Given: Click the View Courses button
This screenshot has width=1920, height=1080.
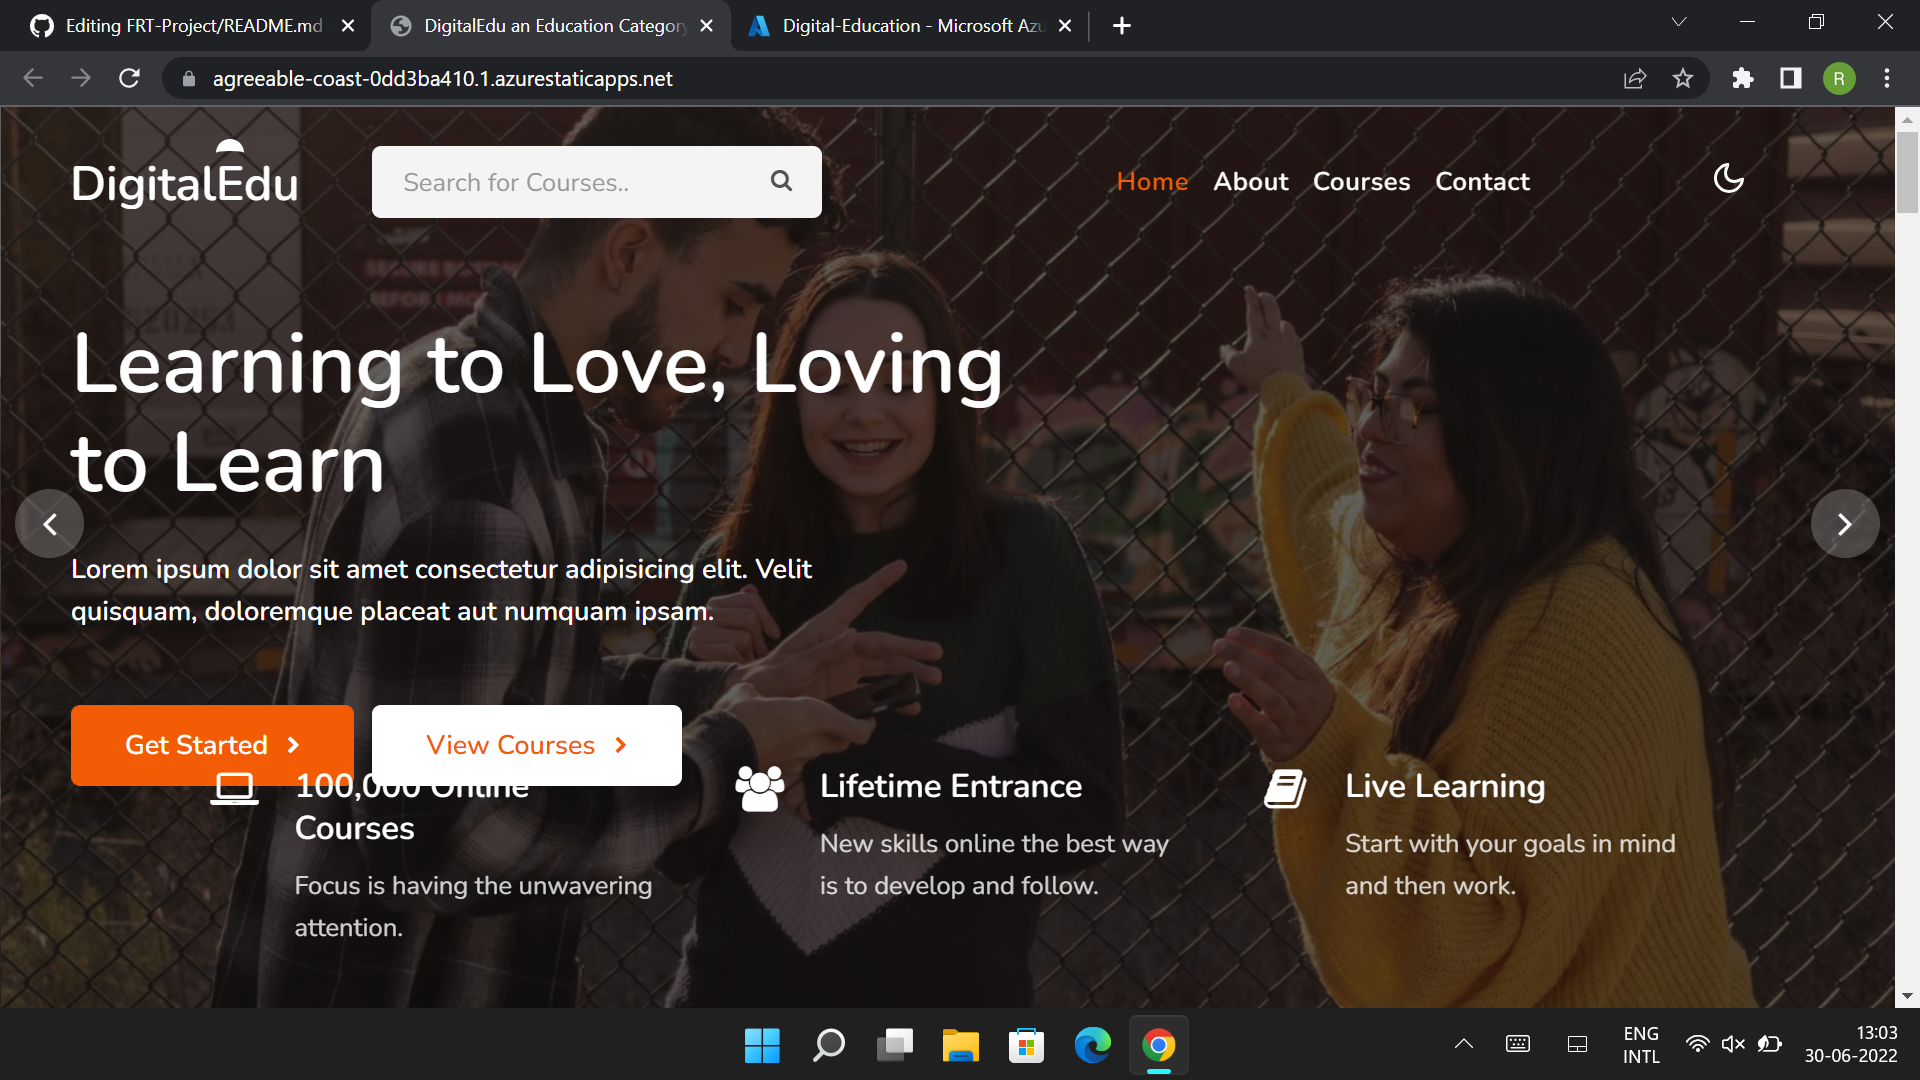Looking at the screenshot, I should click(x=527, y=745).
